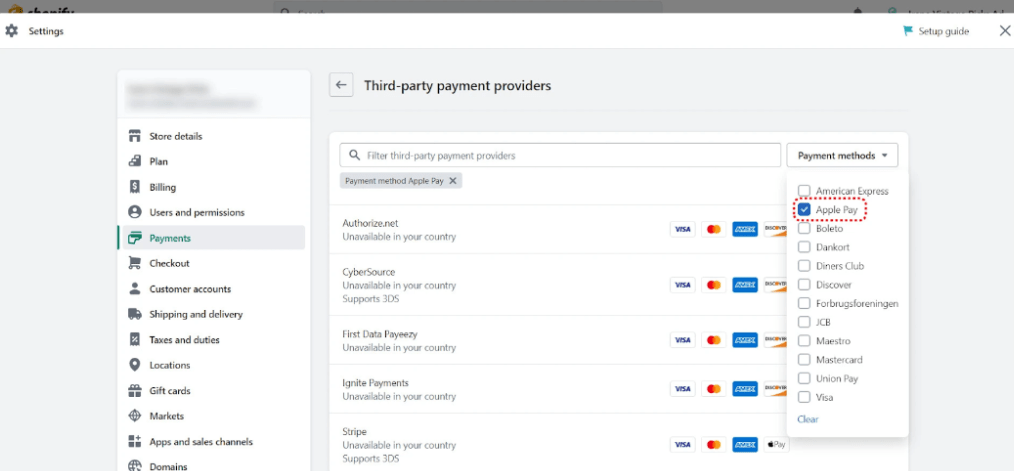Check the Maestro checkbox
The height and width of the screenshot is (471, 1014).
click(804, 341)
